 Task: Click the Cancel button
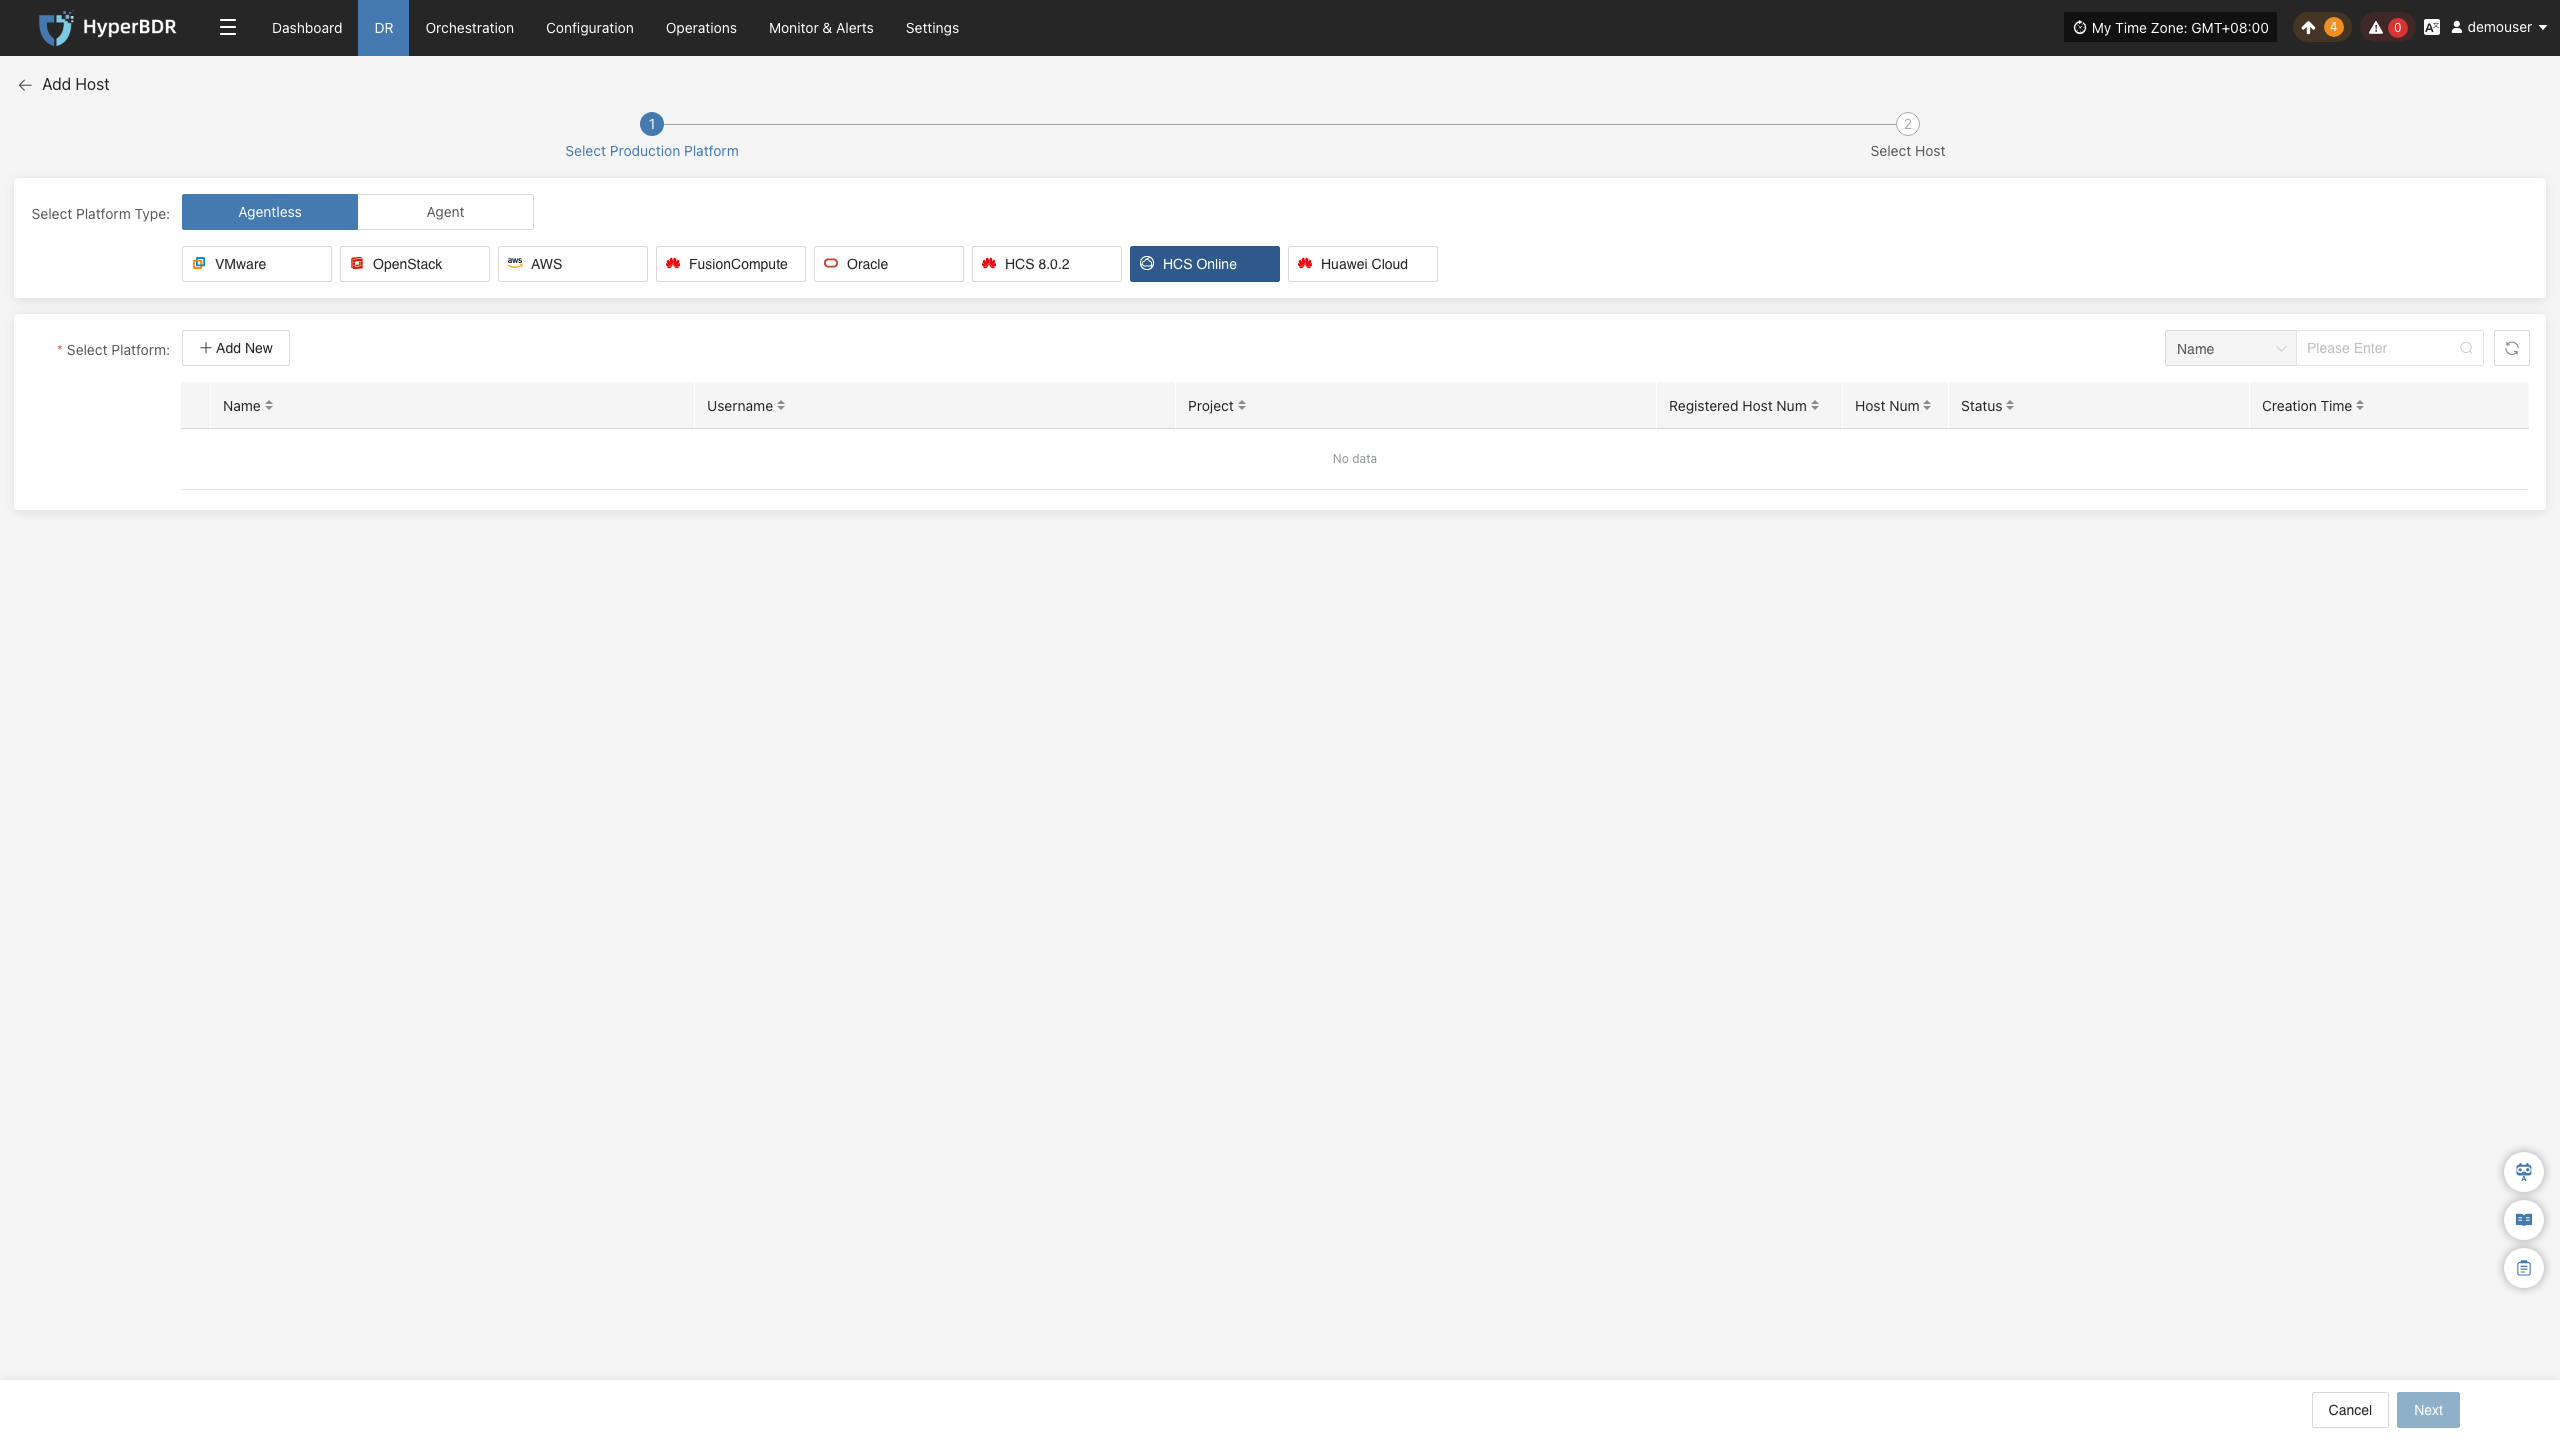coord(2350,1410)
